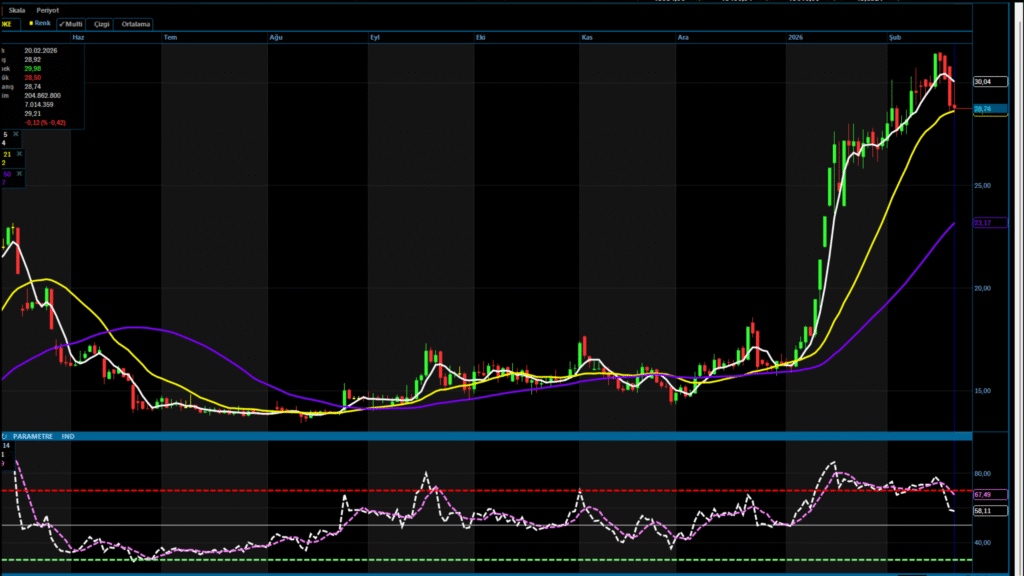Image resolution: width=1024 pixels, height=576 pixels.
Task: Click the Şub month marker
Action: point(895,37)
